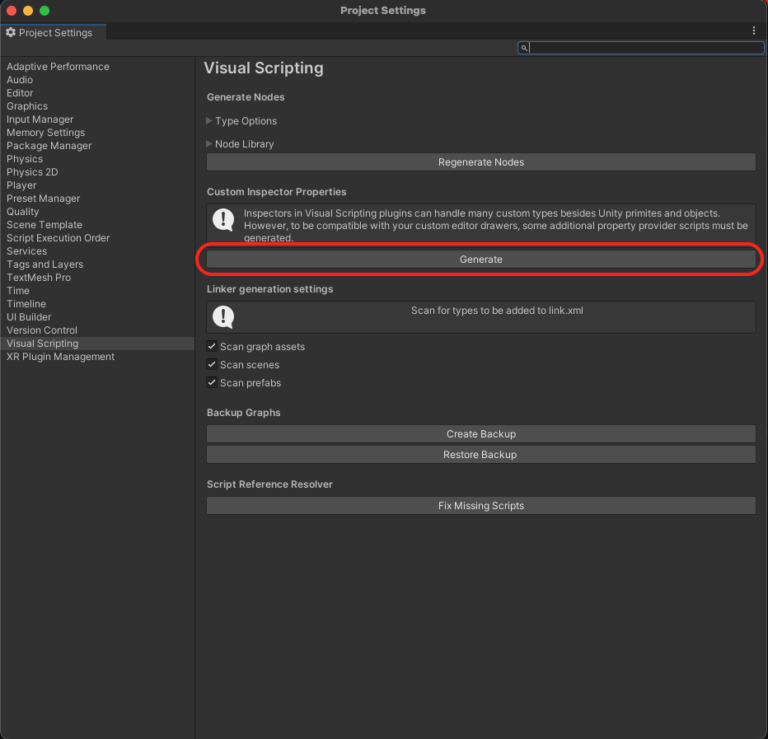Open Adaptive Performance settings
Viewport: 768px width, 739px height.
58,67
